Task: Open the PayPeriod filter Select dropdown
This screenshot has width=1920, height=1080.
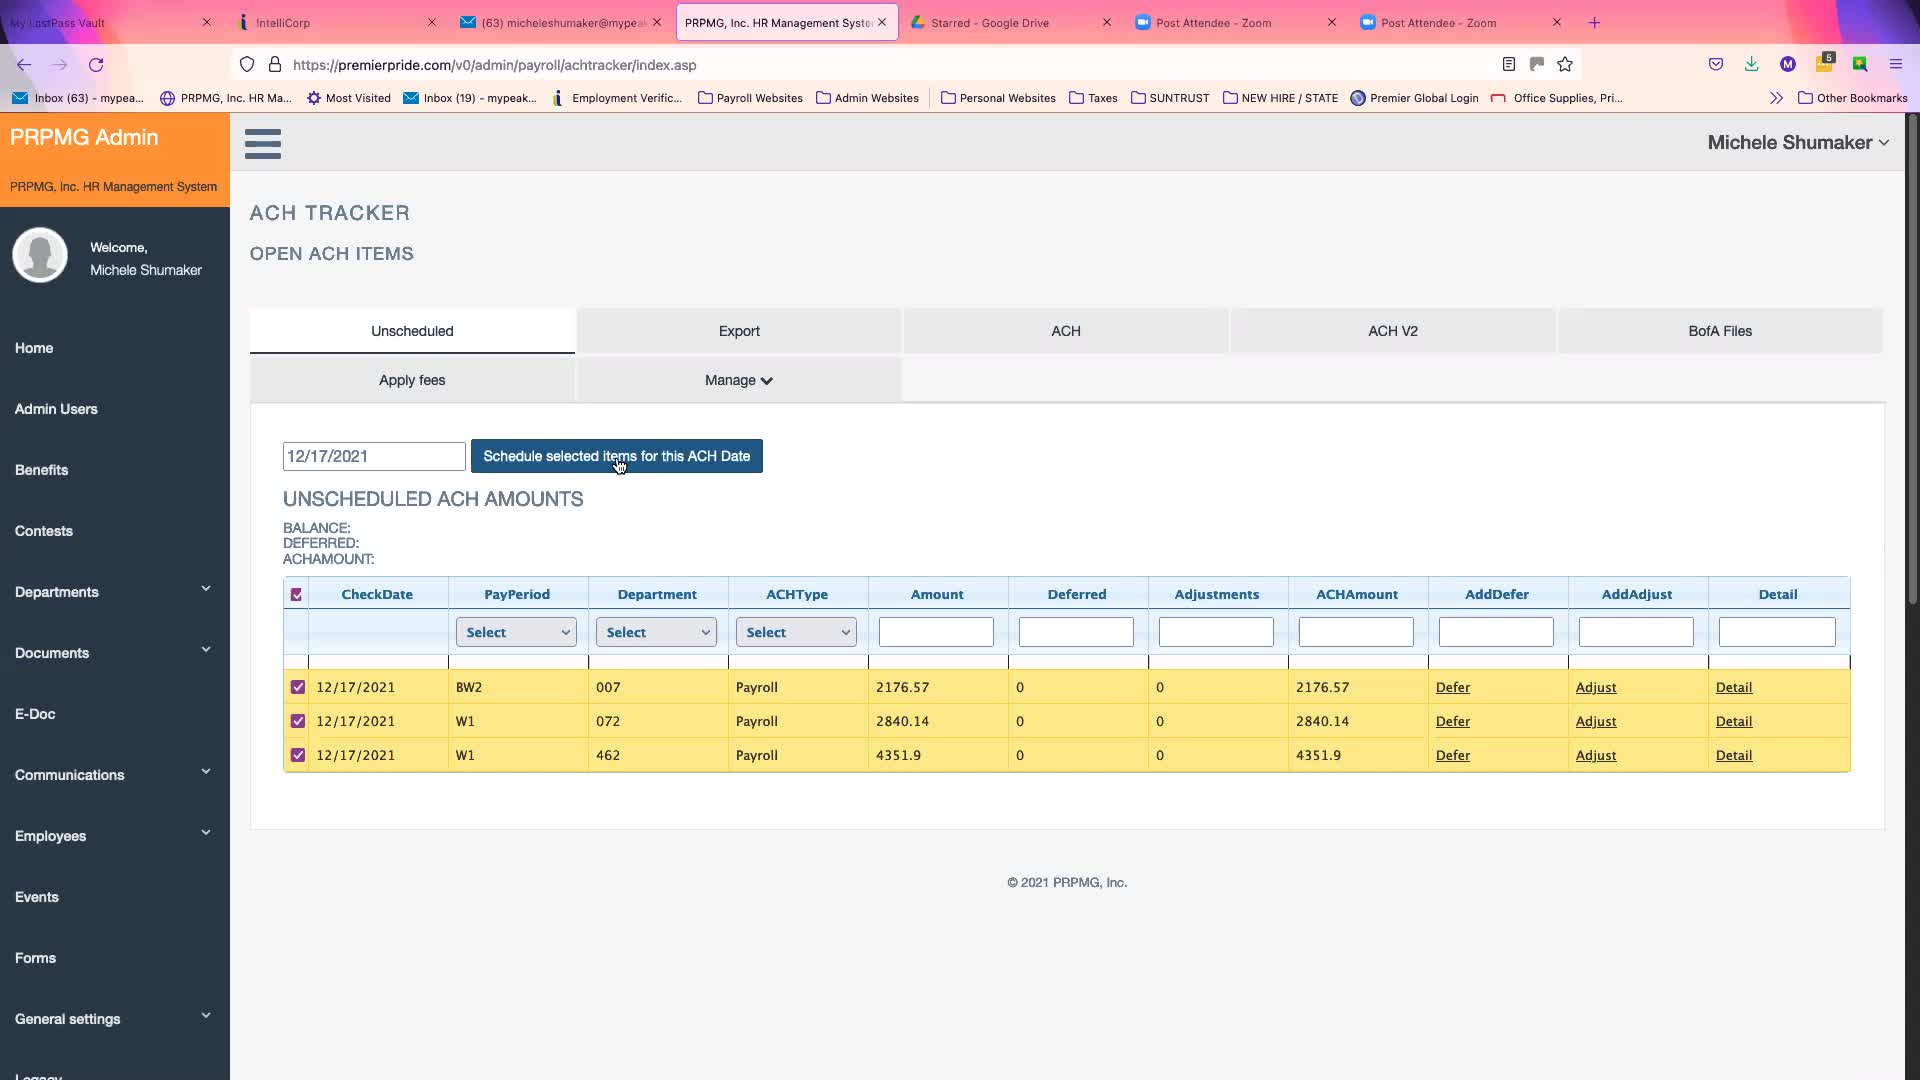Action: pos(516,632)
